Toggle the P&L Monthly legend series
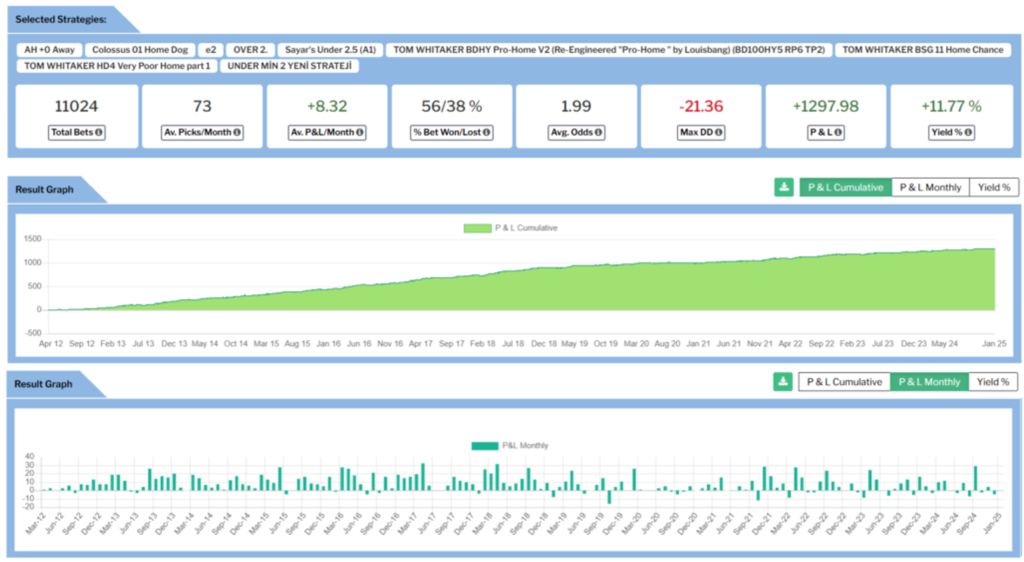Viewport: 1024px width, 562px height. [x=484, y=445]
